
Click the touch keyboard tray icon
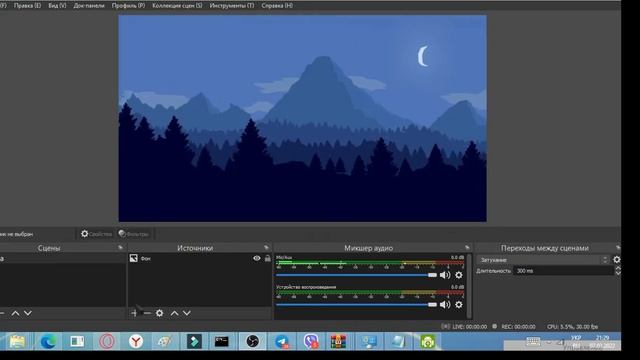pos(533,341)
